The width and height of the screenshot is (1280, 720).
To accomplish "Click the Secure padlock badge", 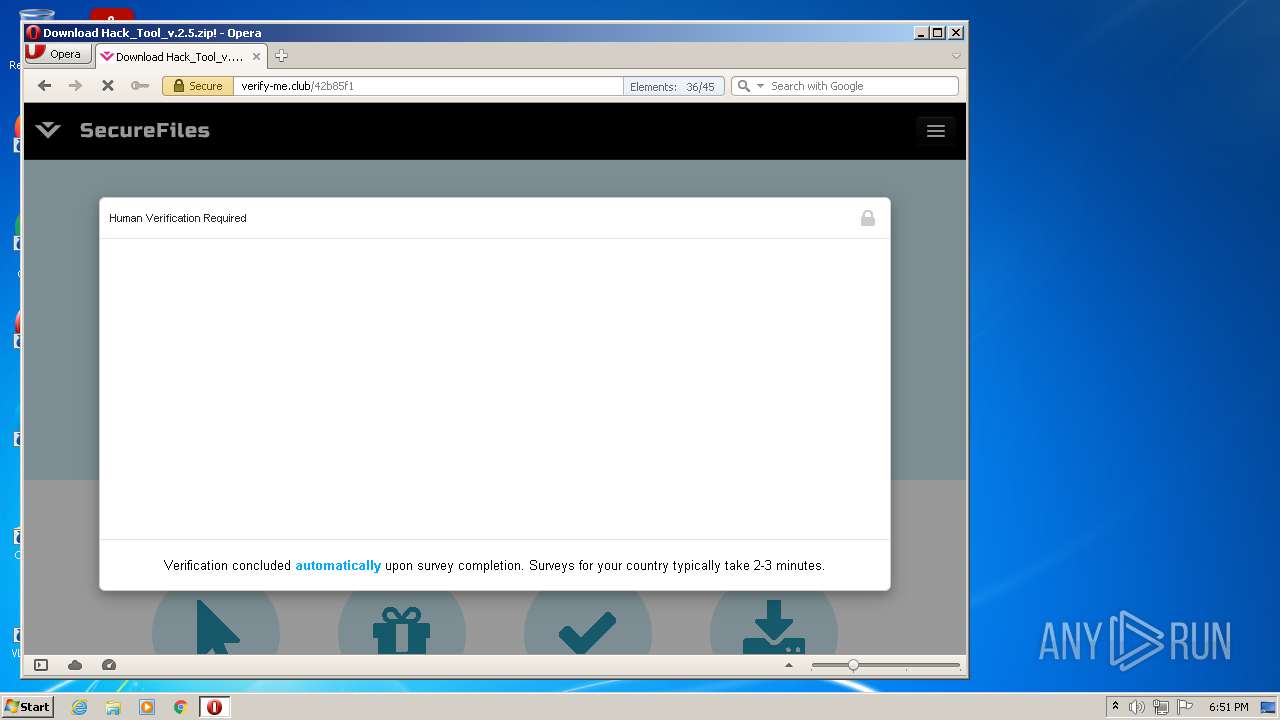I will pos(198,86).
